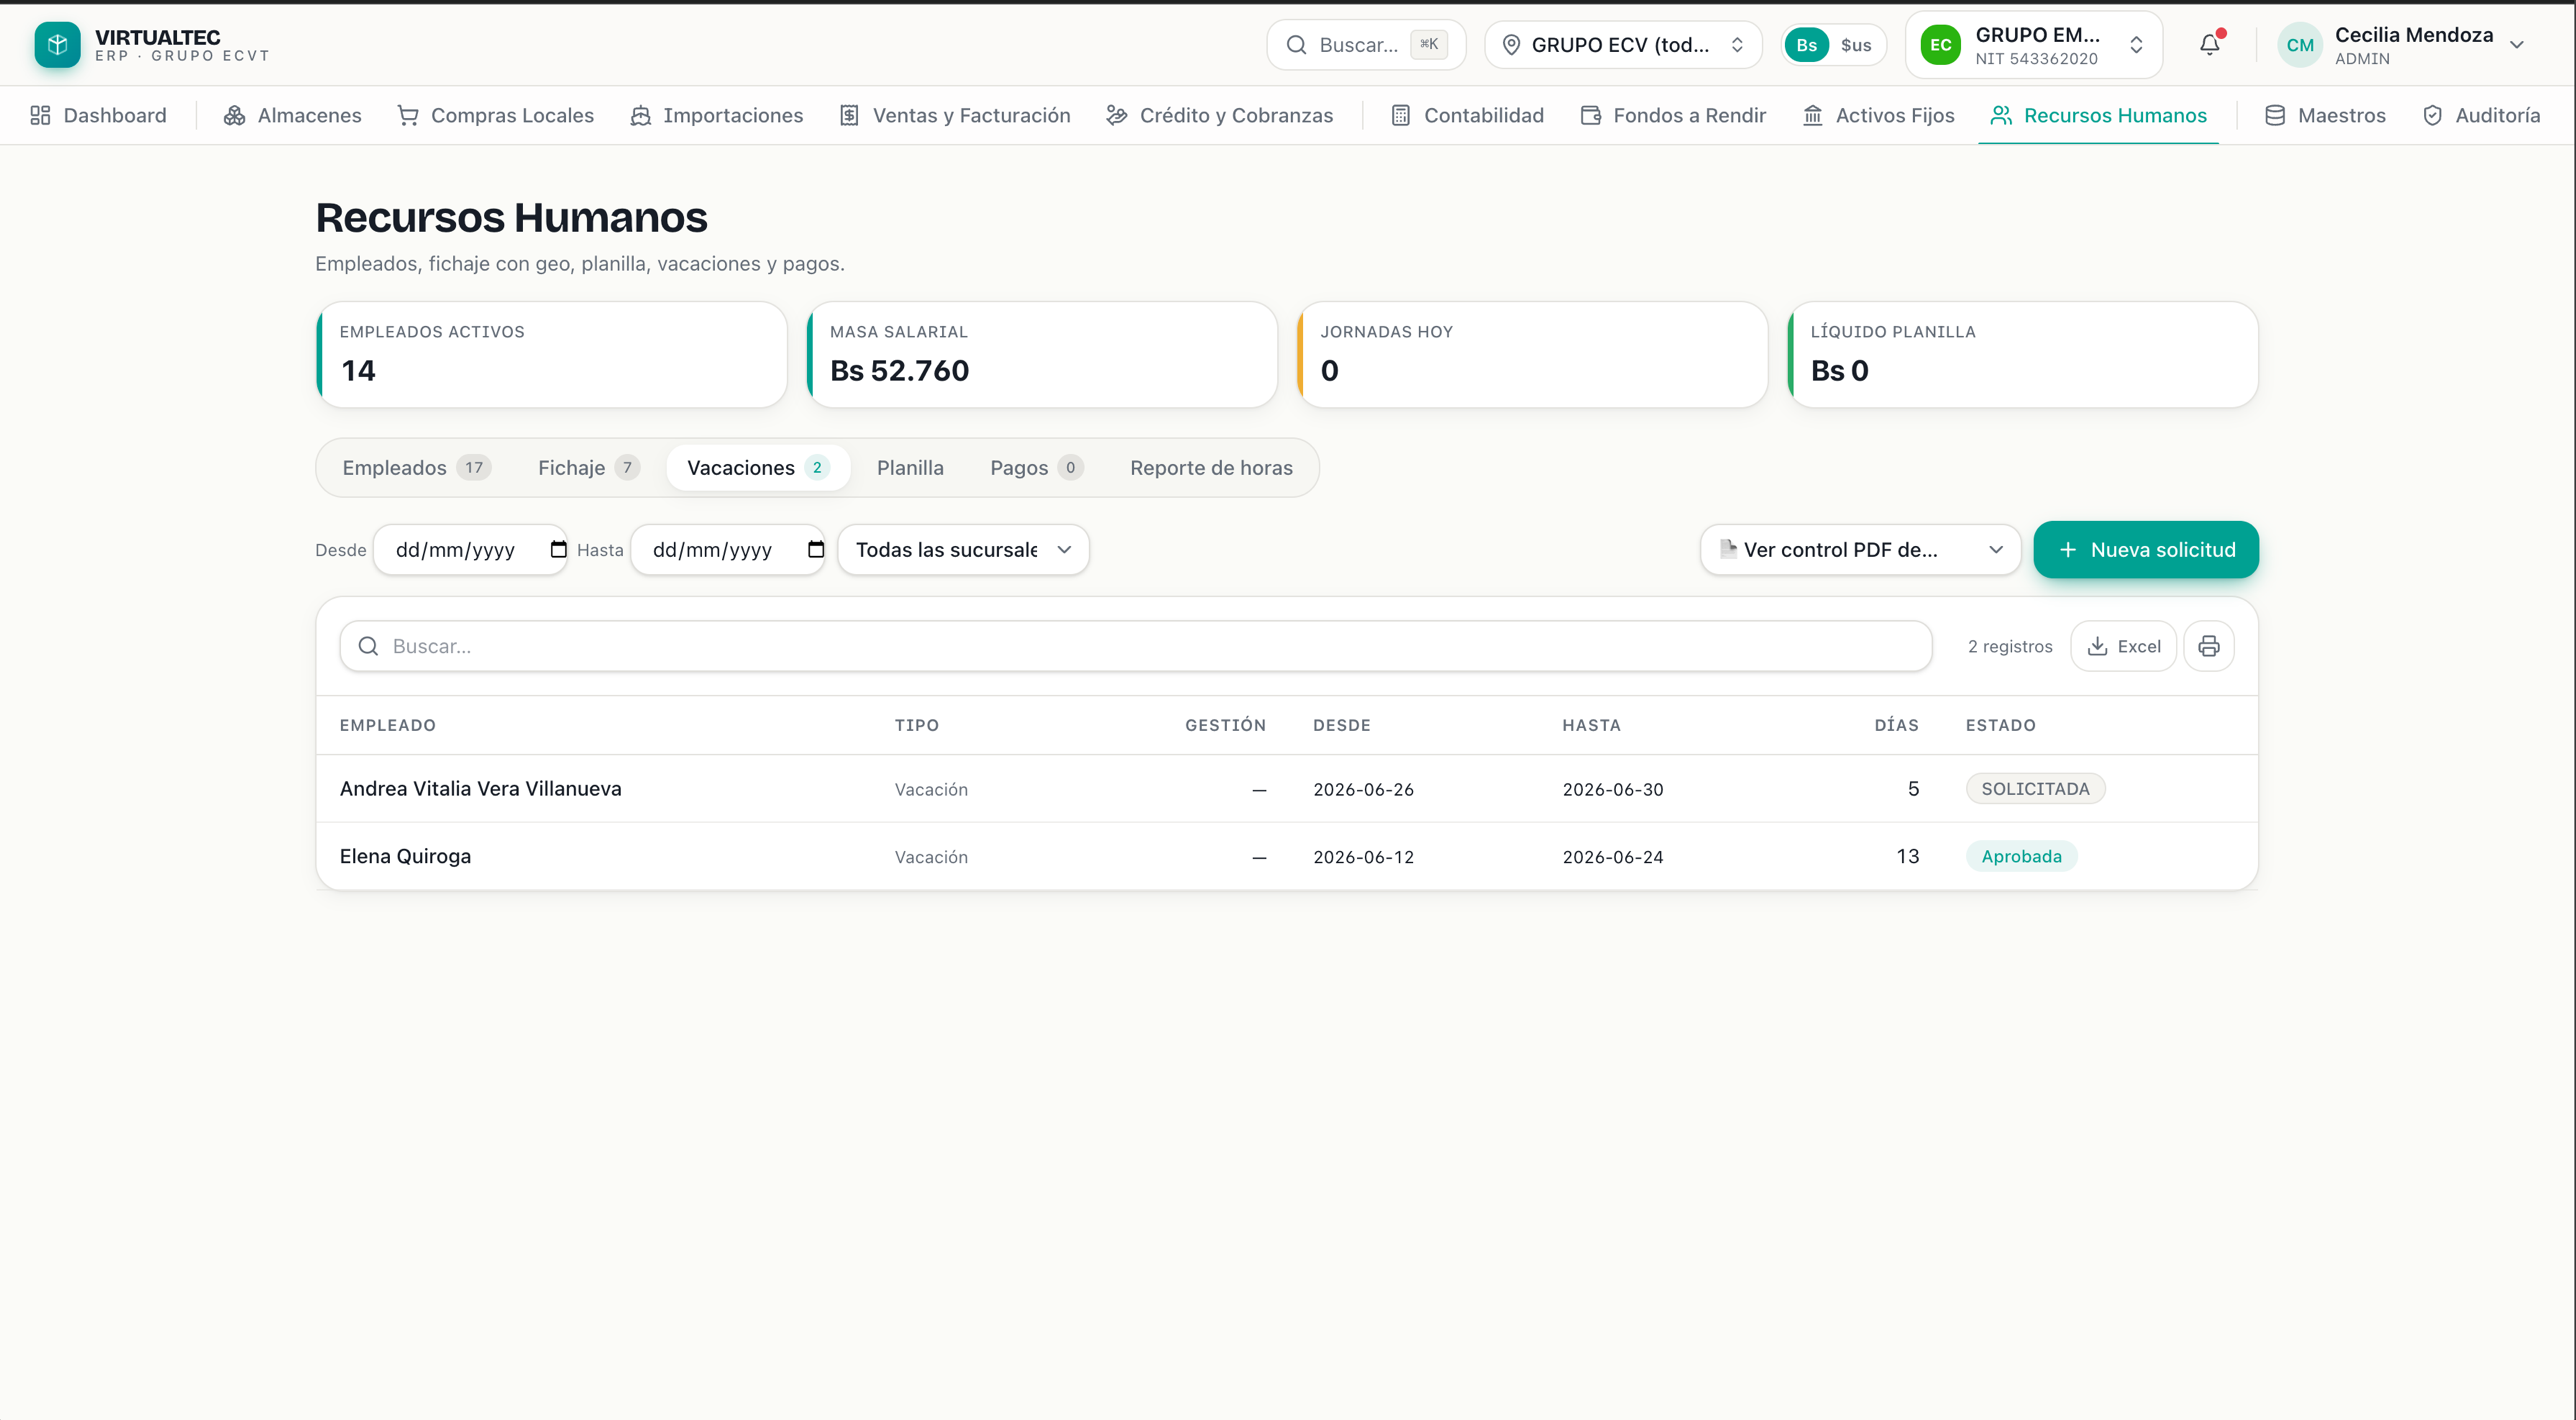2576x1420 pixels.
Task: Click the green EC company badge
Action: pos(1940,45)
